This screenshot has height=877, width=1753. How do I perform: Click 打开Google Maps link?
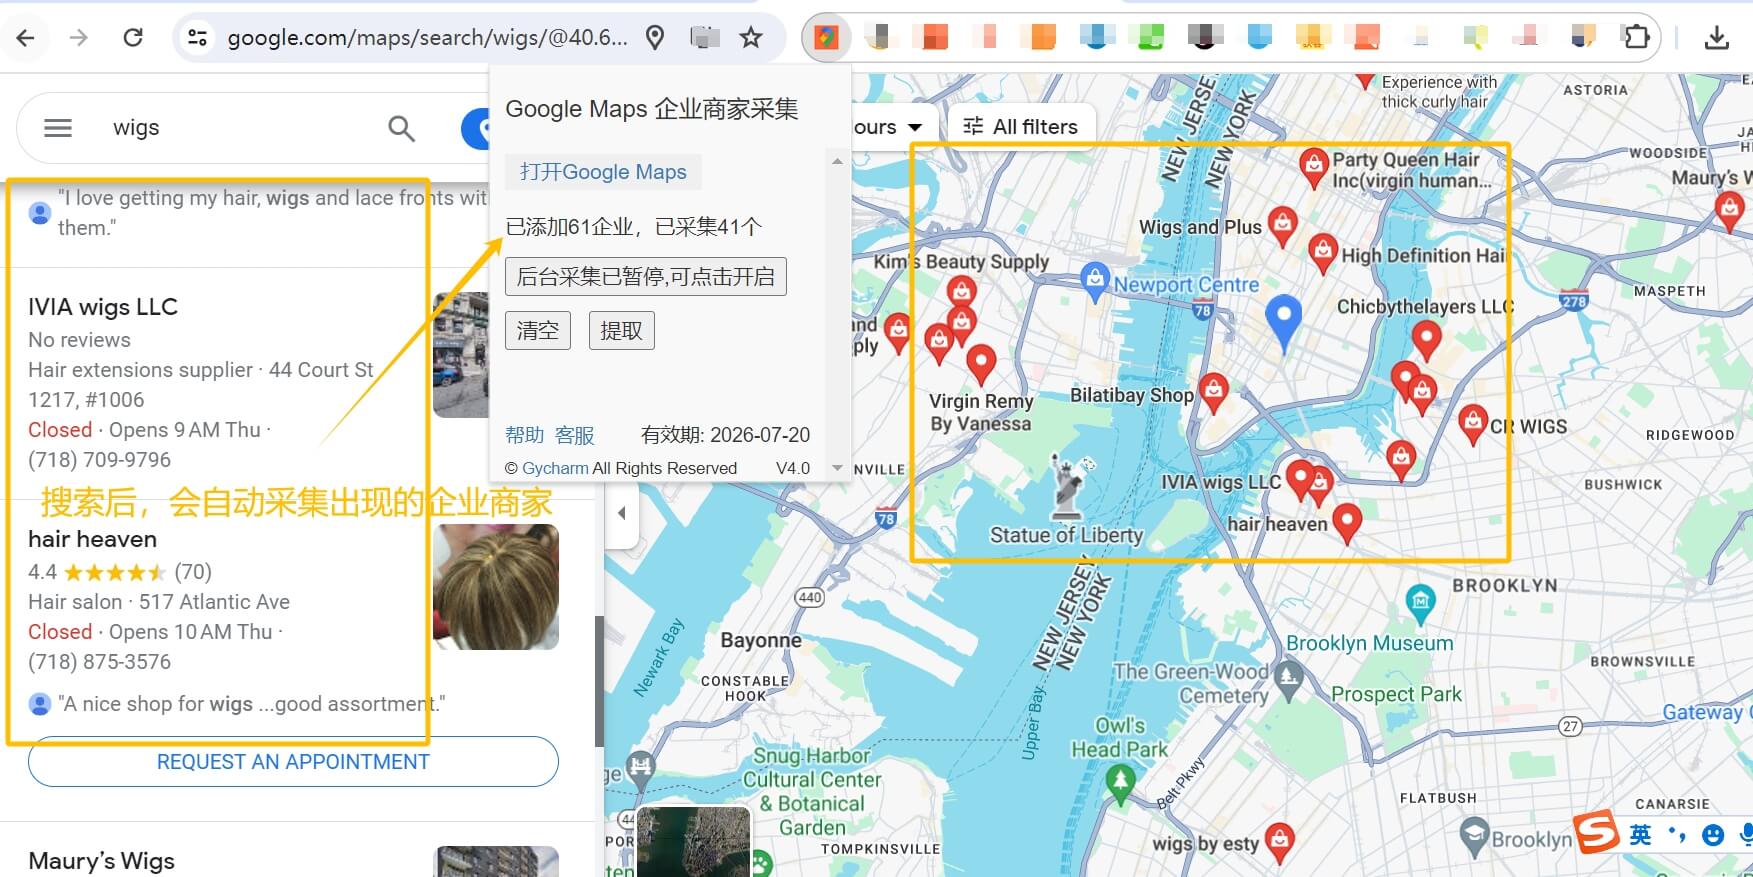click(603, 172)
